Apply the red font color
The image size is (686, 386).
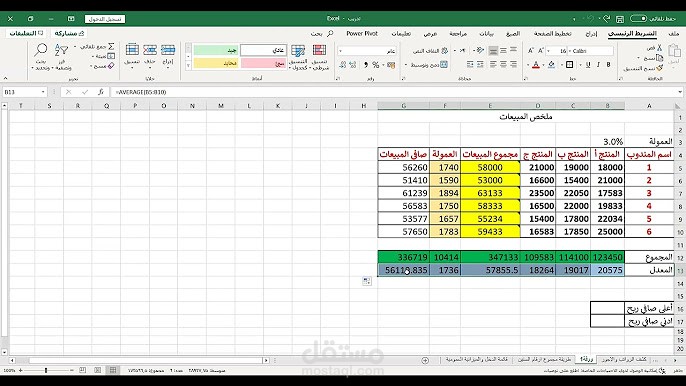pos(536,65)
